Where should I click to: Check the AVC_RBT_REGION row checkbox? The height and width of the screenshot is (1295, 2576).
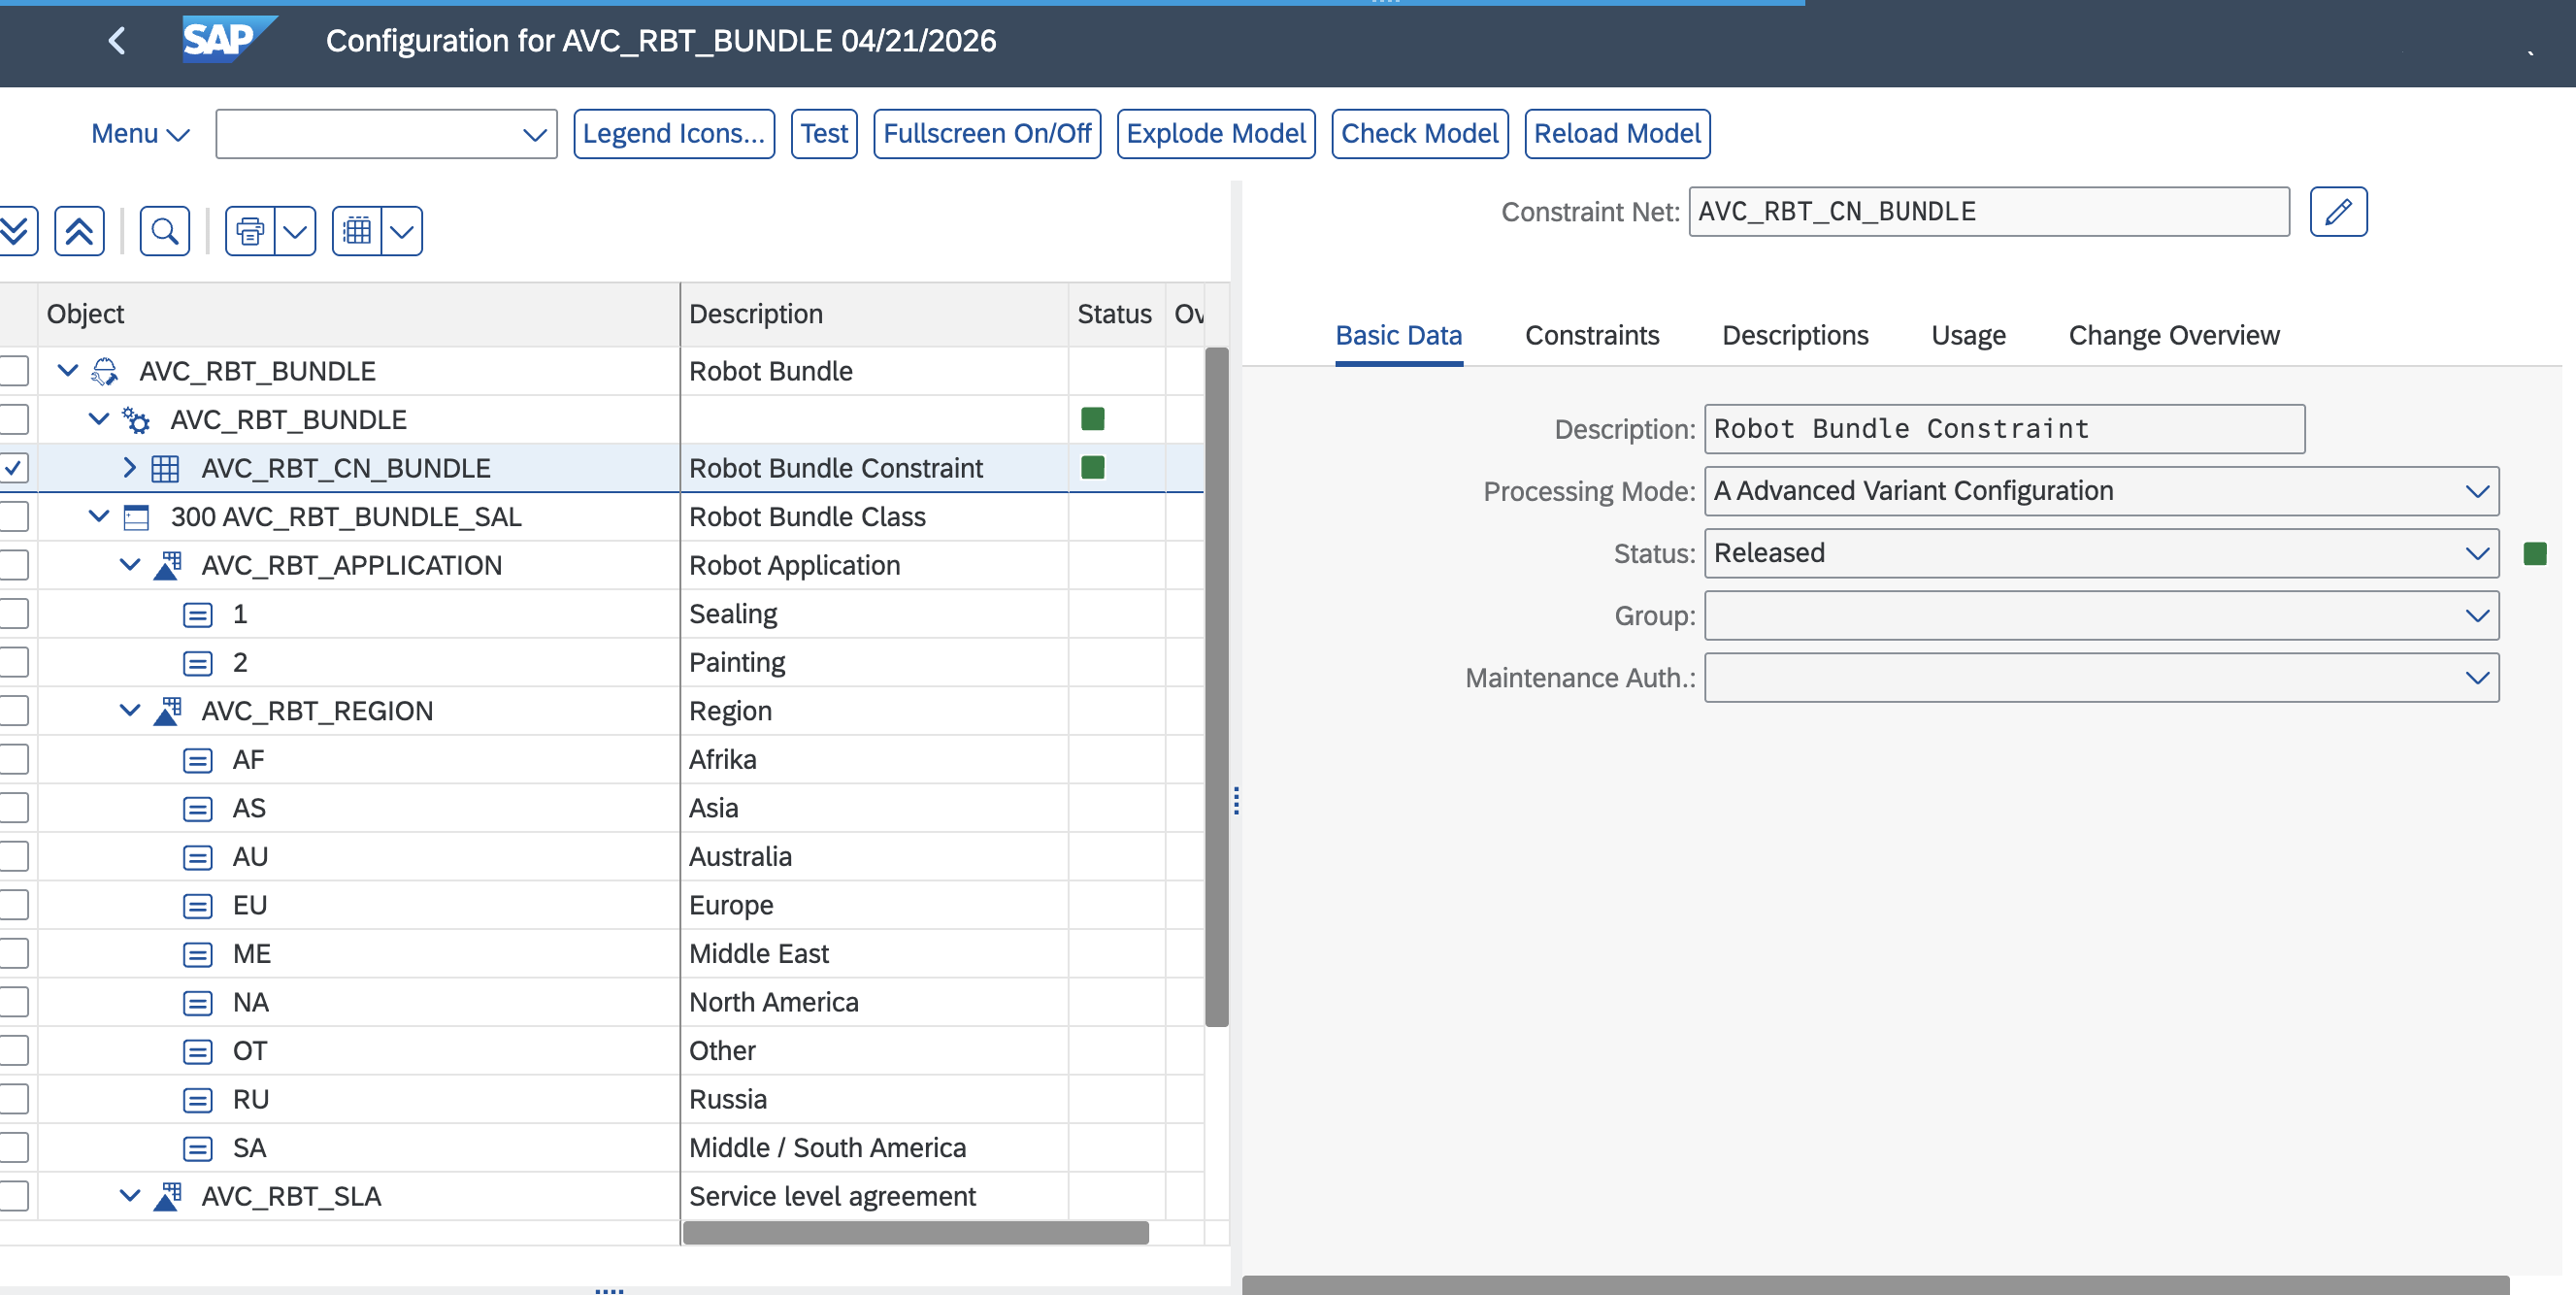13,711
